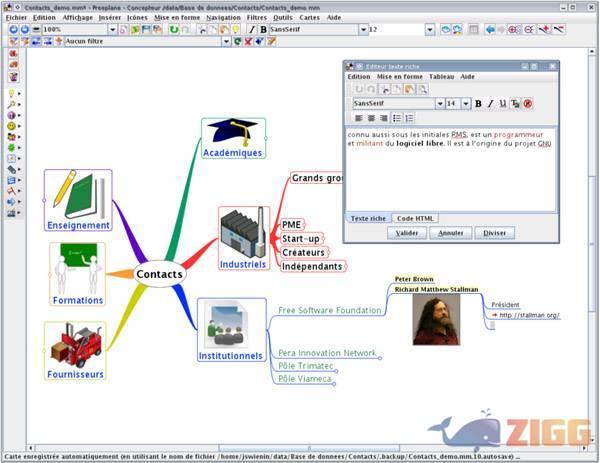Expand the Aucun filtre filter dropdown
Screen dimensions: 600x463
[x=225, y=42]
